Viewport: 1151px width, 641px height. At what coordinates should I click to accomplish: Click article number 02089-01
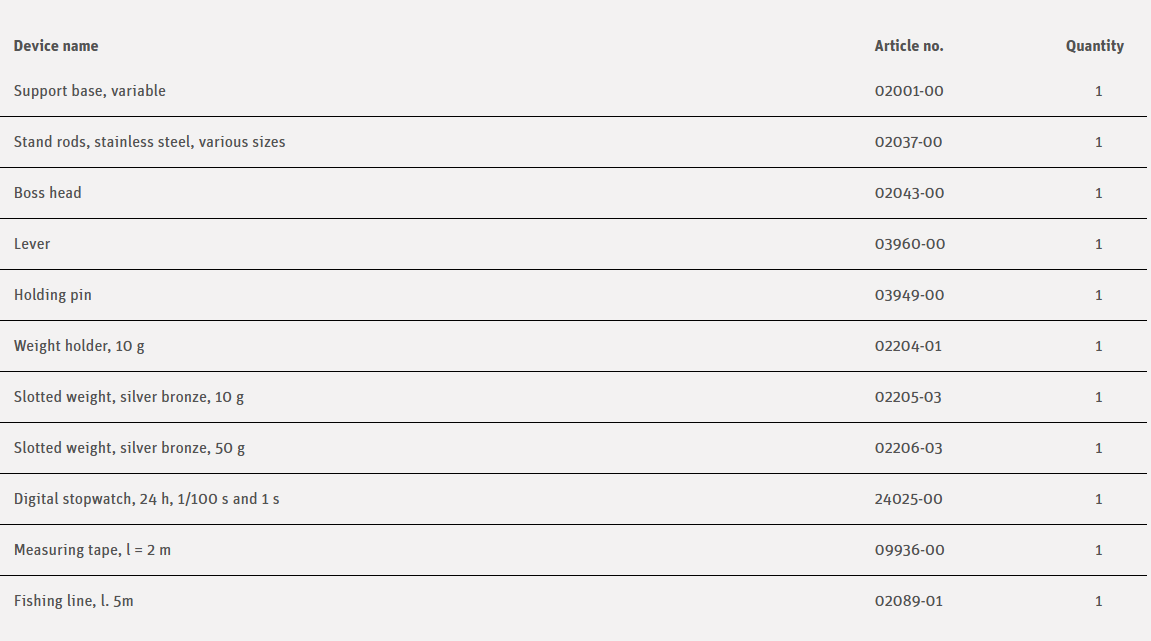coord(908,601)
